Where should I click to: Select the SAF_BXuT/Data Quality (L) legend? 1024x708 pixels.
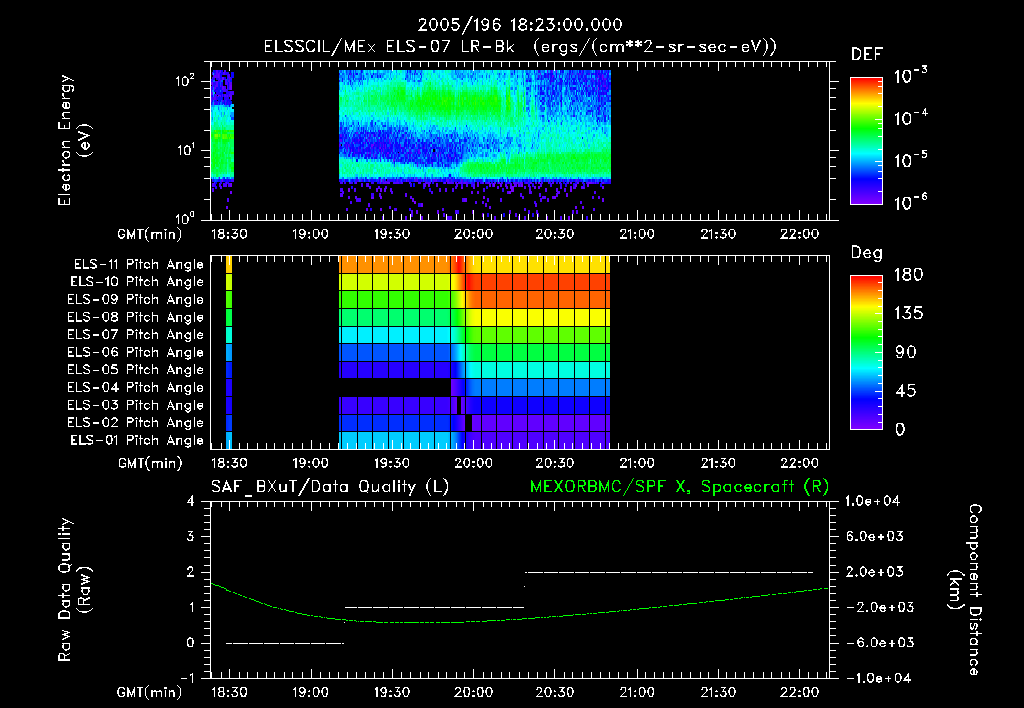[x=330, y=487]
